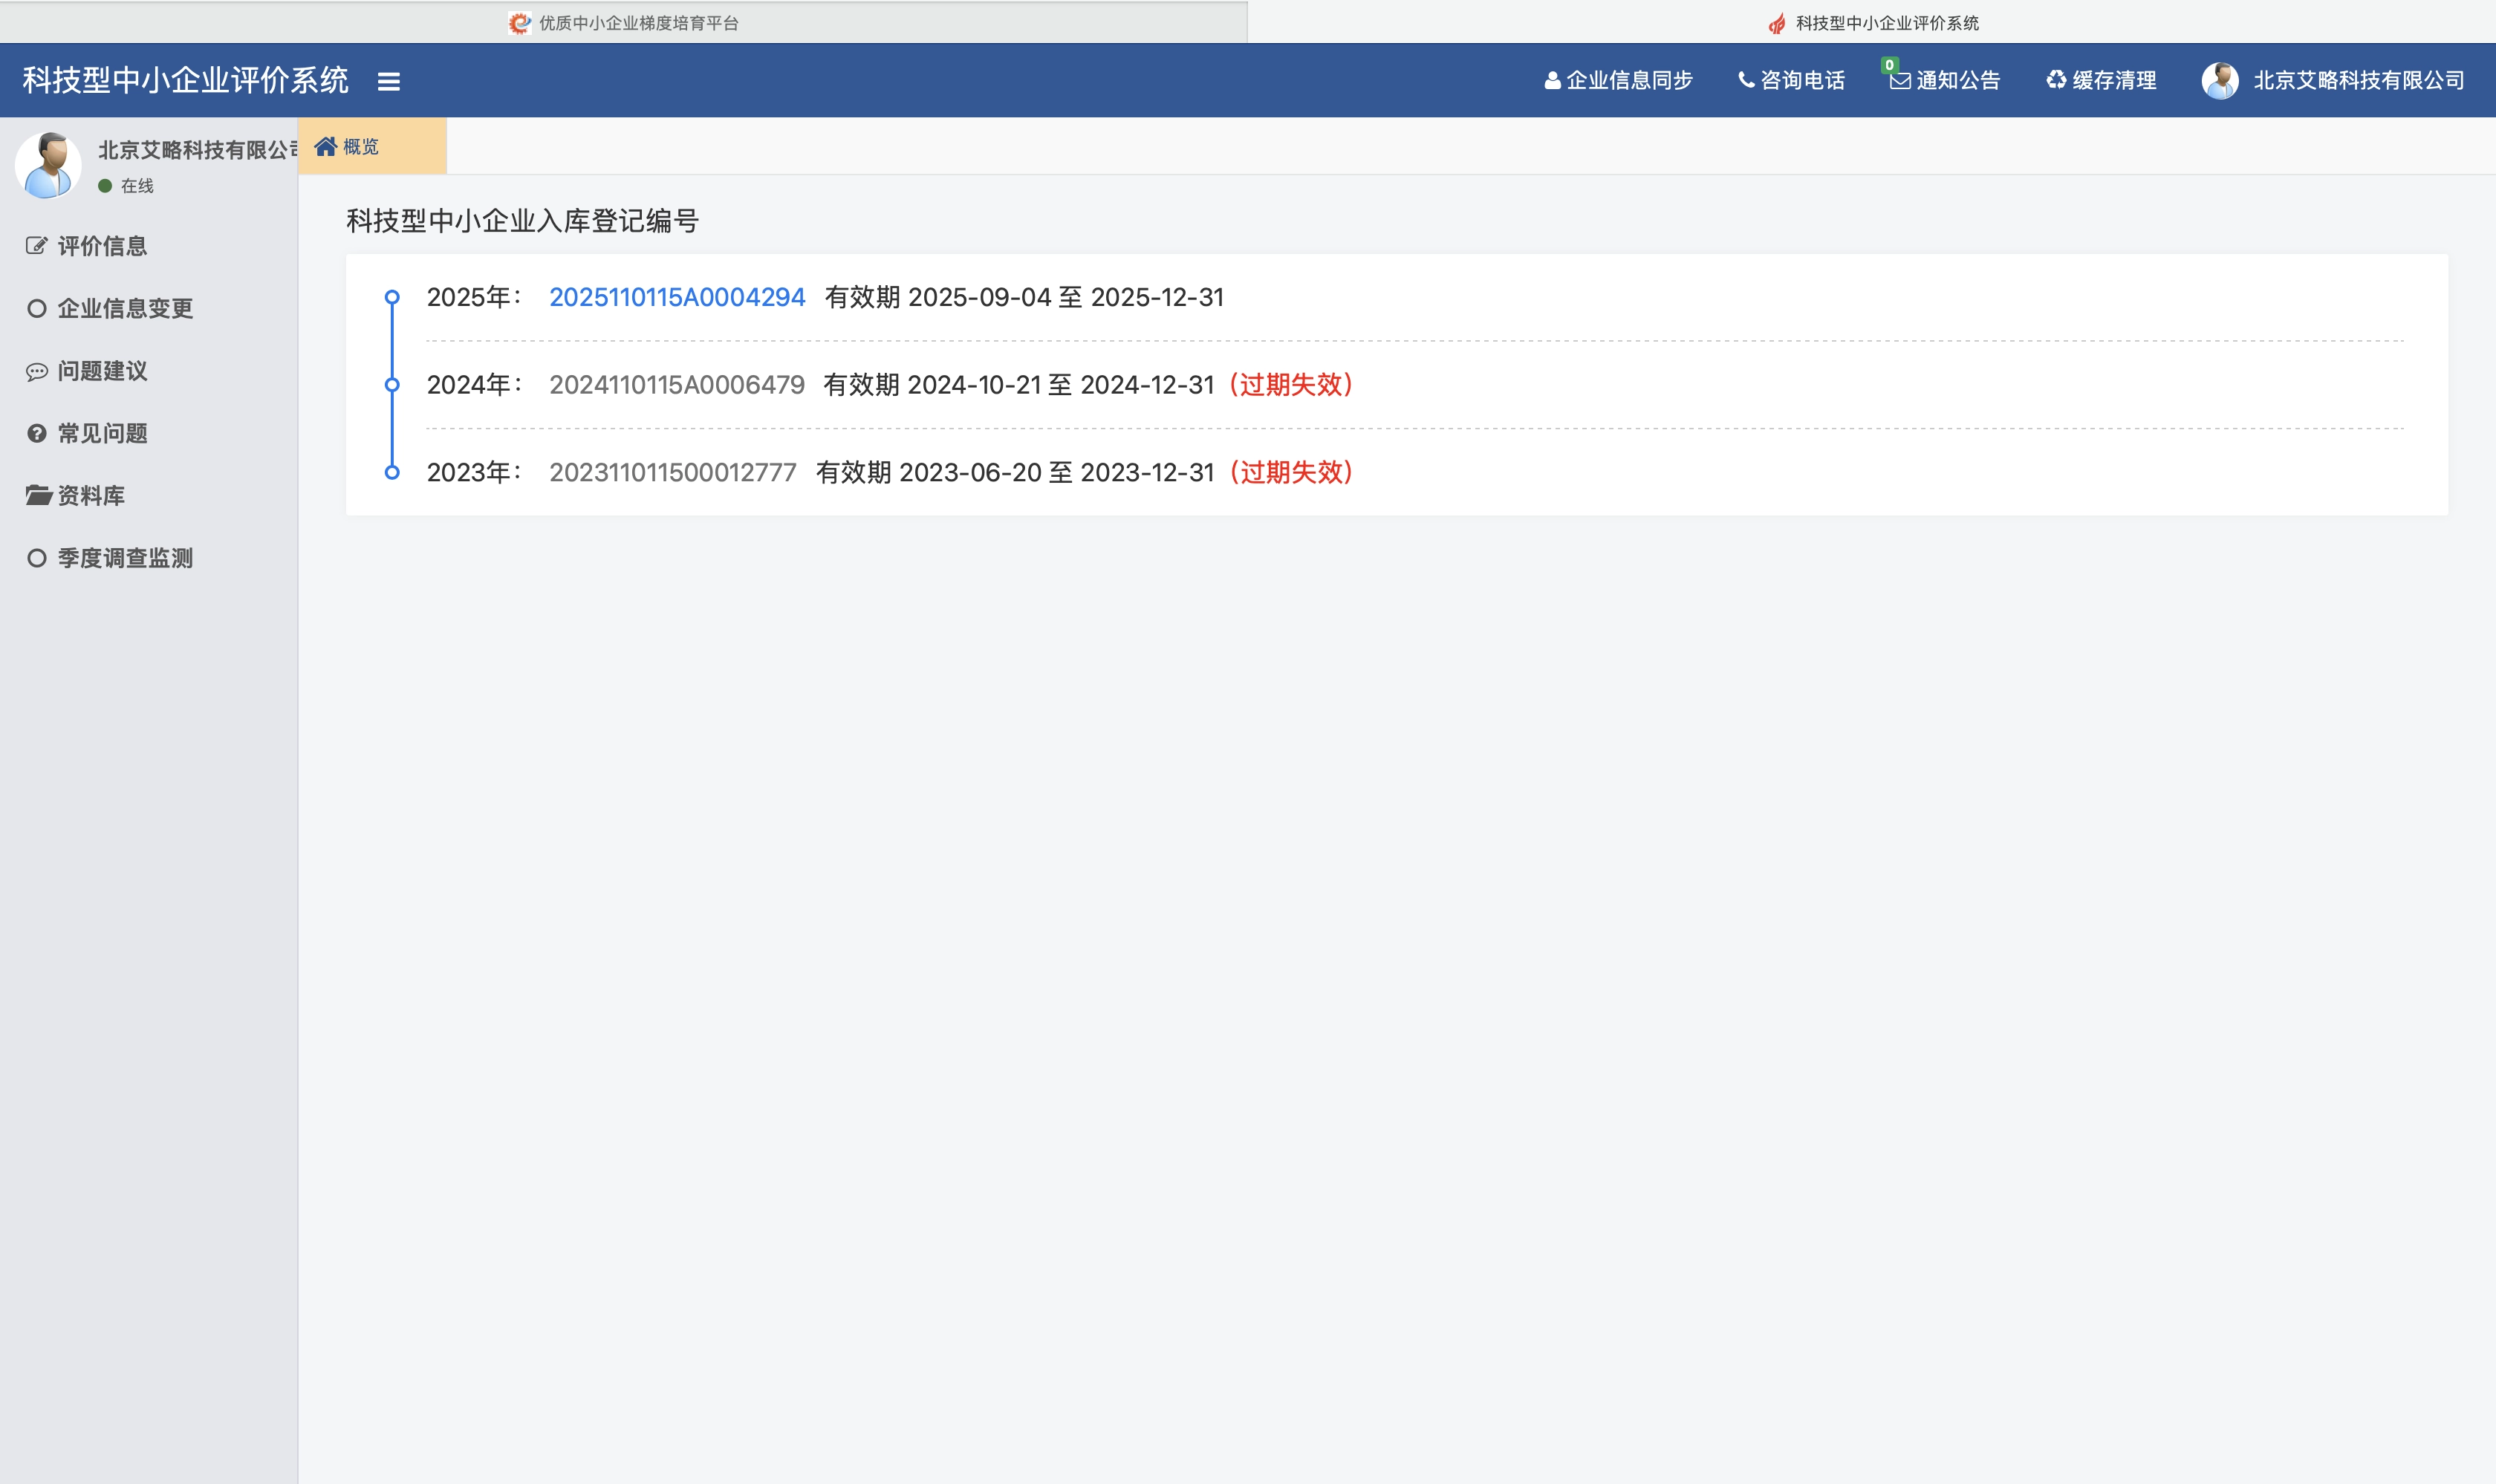Click the 在线 status indicator
Viewport: 2496px width, 1484px height.
[126, 186]
